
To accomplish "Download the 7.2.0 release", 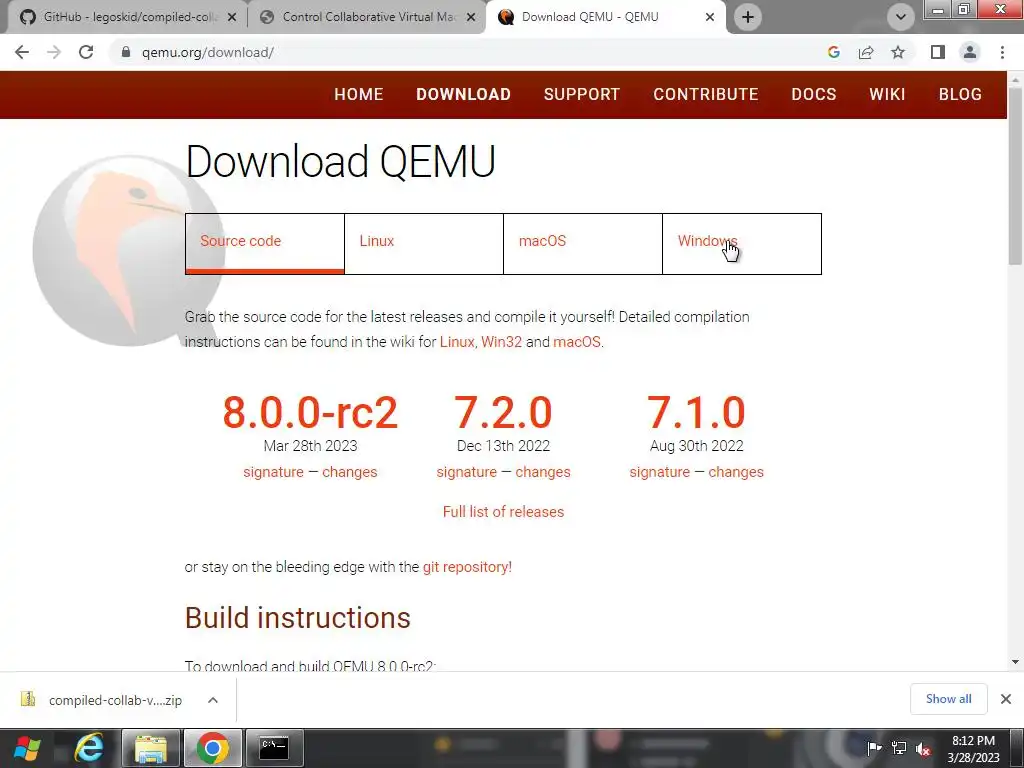I will 503,412.
